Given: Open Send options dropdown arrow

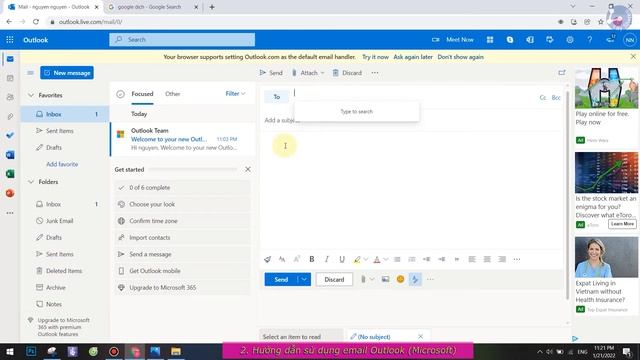Looking at the screenshot, I should click(x=304, y=279).
